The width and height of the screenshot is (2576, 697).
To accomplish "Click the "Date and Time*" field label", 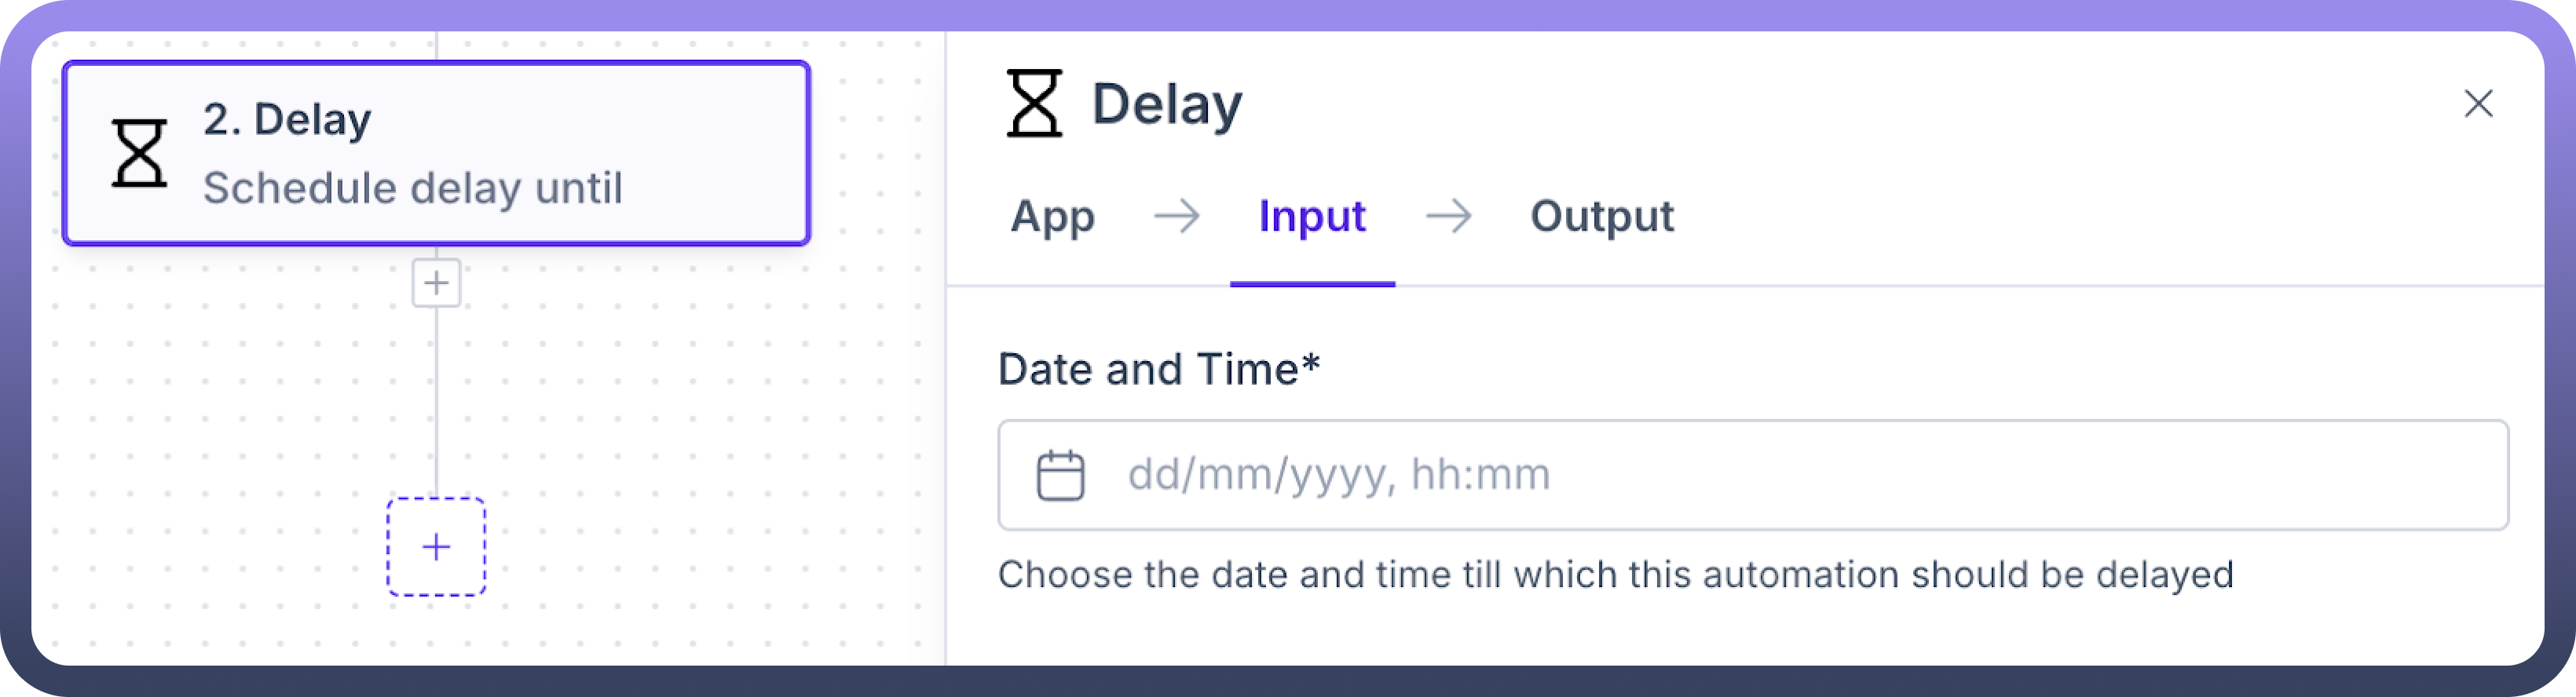I will (x=1158, y=369).
